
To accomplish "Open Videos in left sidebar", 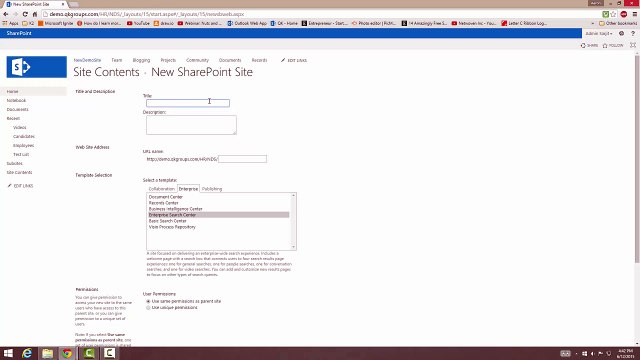I will coord(20,127).
